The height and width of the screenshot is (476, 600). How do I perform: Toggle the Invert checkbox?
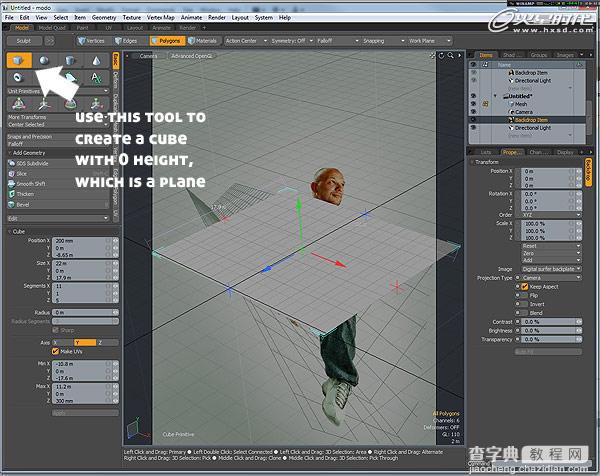click(x=525, y=304)
